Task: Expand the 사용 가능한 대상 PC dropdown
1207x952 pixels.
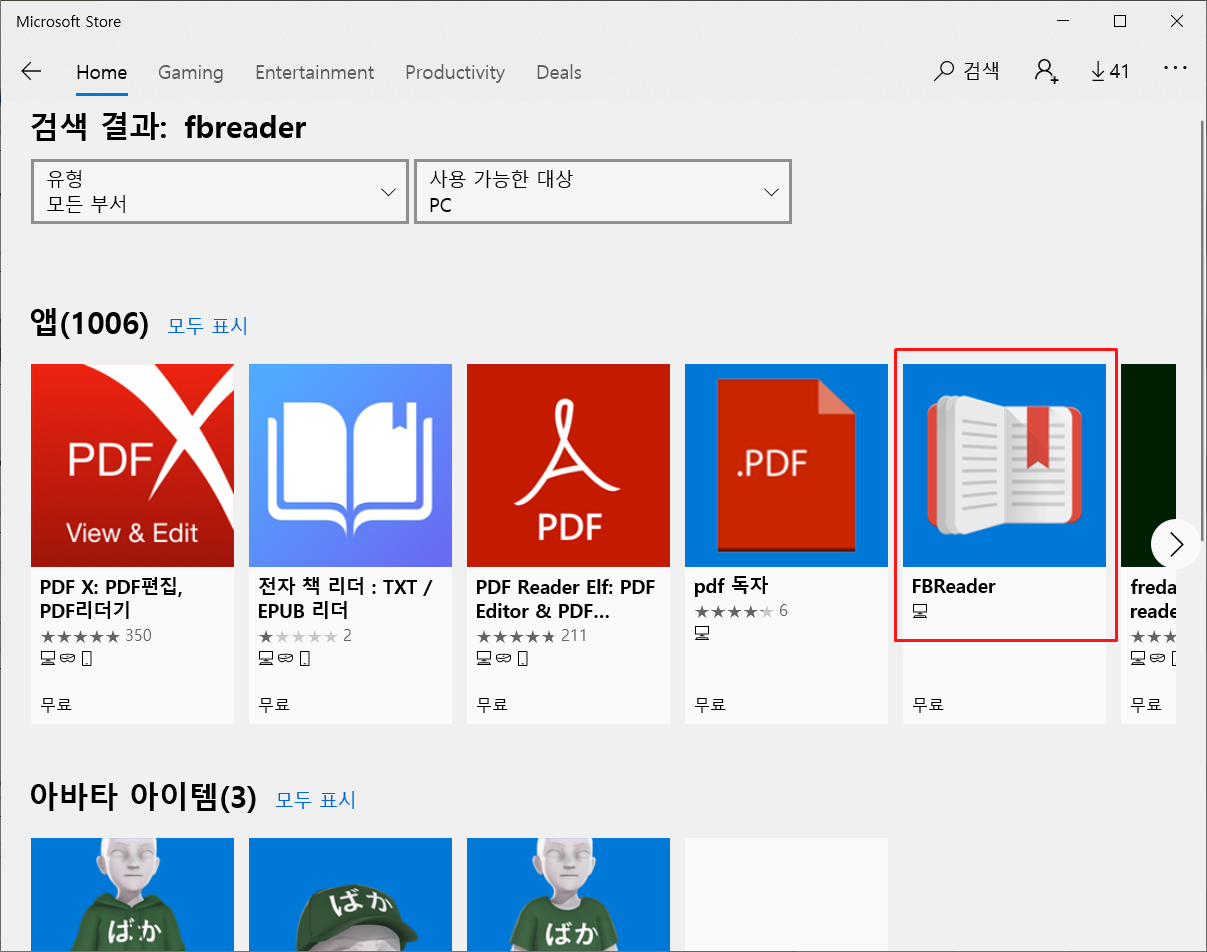Action: [603, 191]
